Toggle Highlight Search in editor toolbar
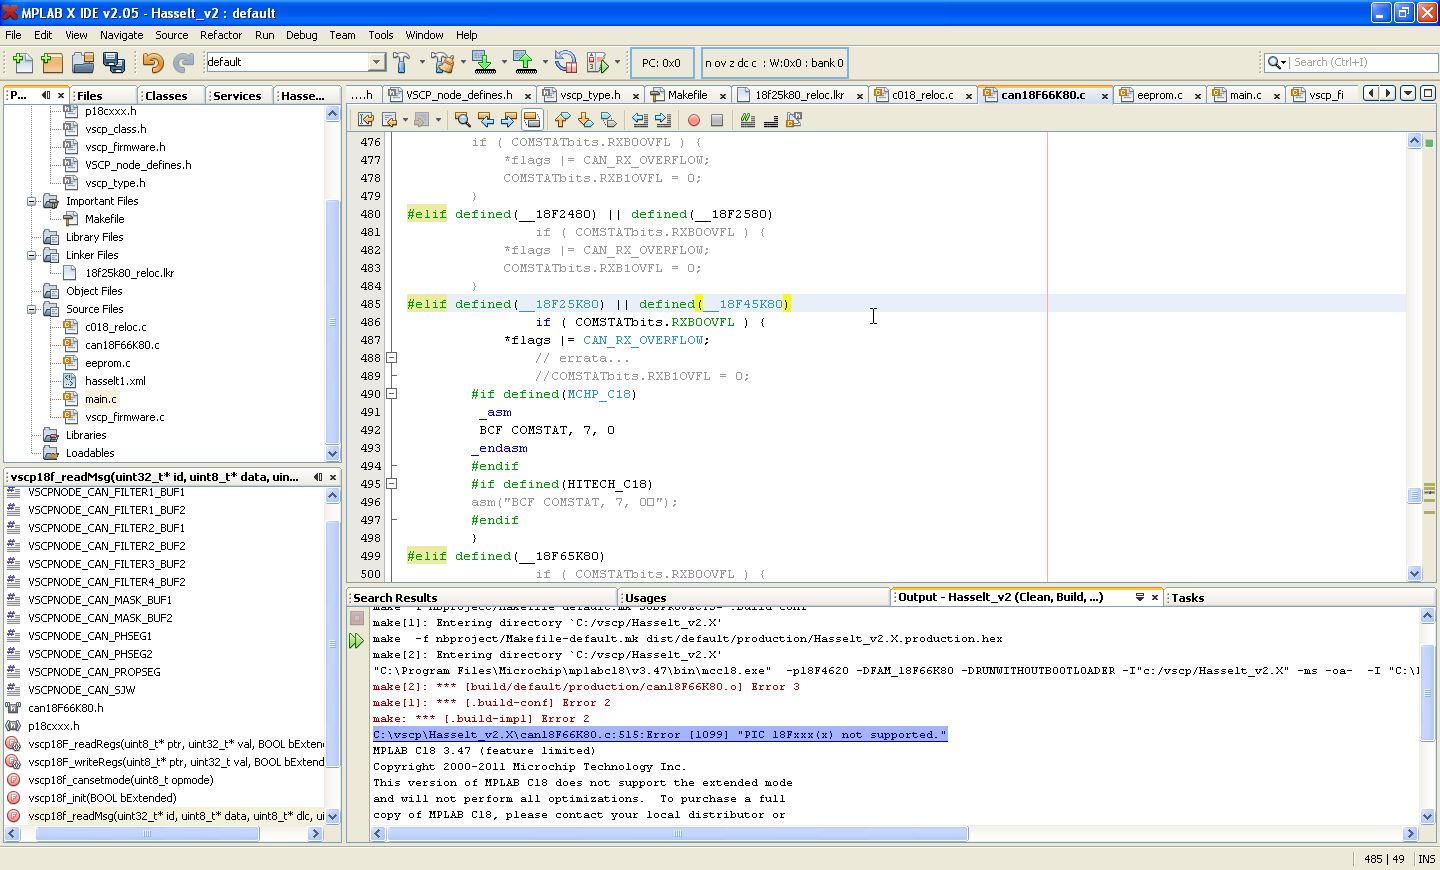 pos(532,120)
